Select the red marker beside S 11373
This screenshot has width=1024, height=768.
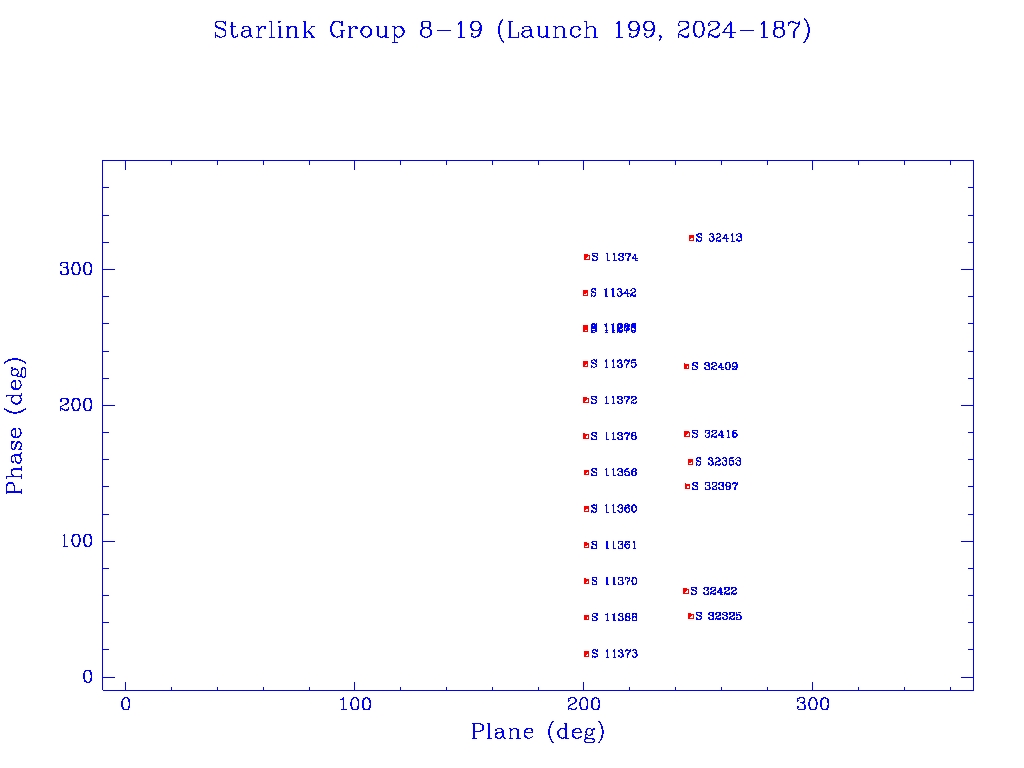click(586, 654)
